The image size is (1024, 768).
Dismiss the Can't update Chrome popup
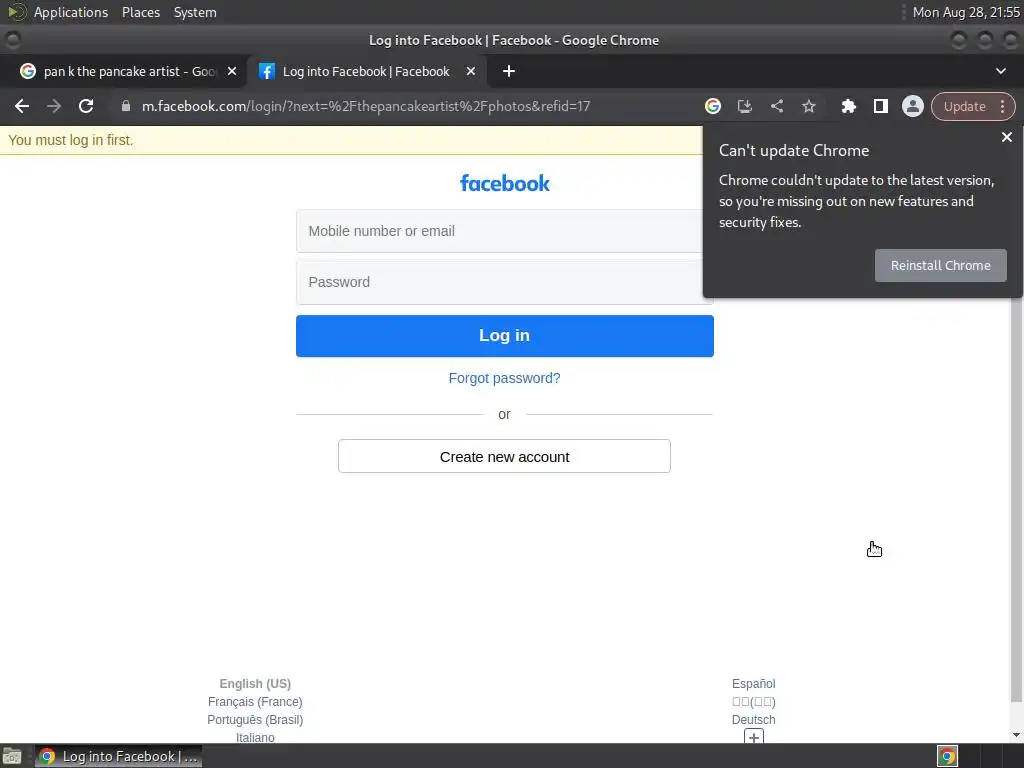point(1006,137)
